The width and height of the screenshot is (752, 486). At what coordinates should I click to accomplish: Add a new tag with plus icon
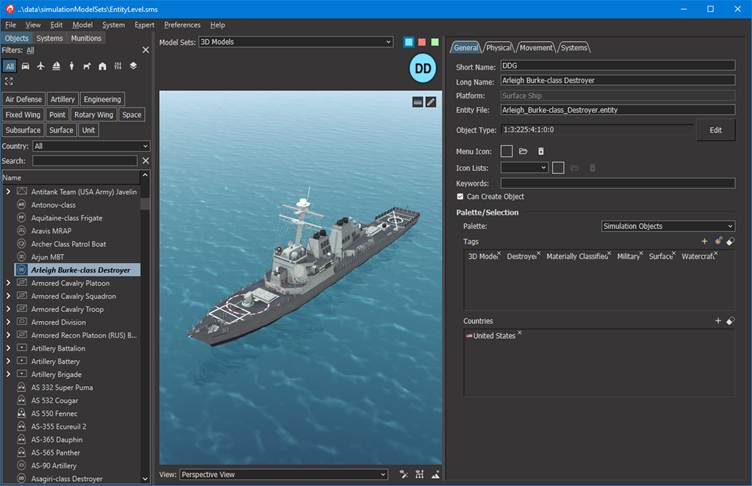coord(704,241)
